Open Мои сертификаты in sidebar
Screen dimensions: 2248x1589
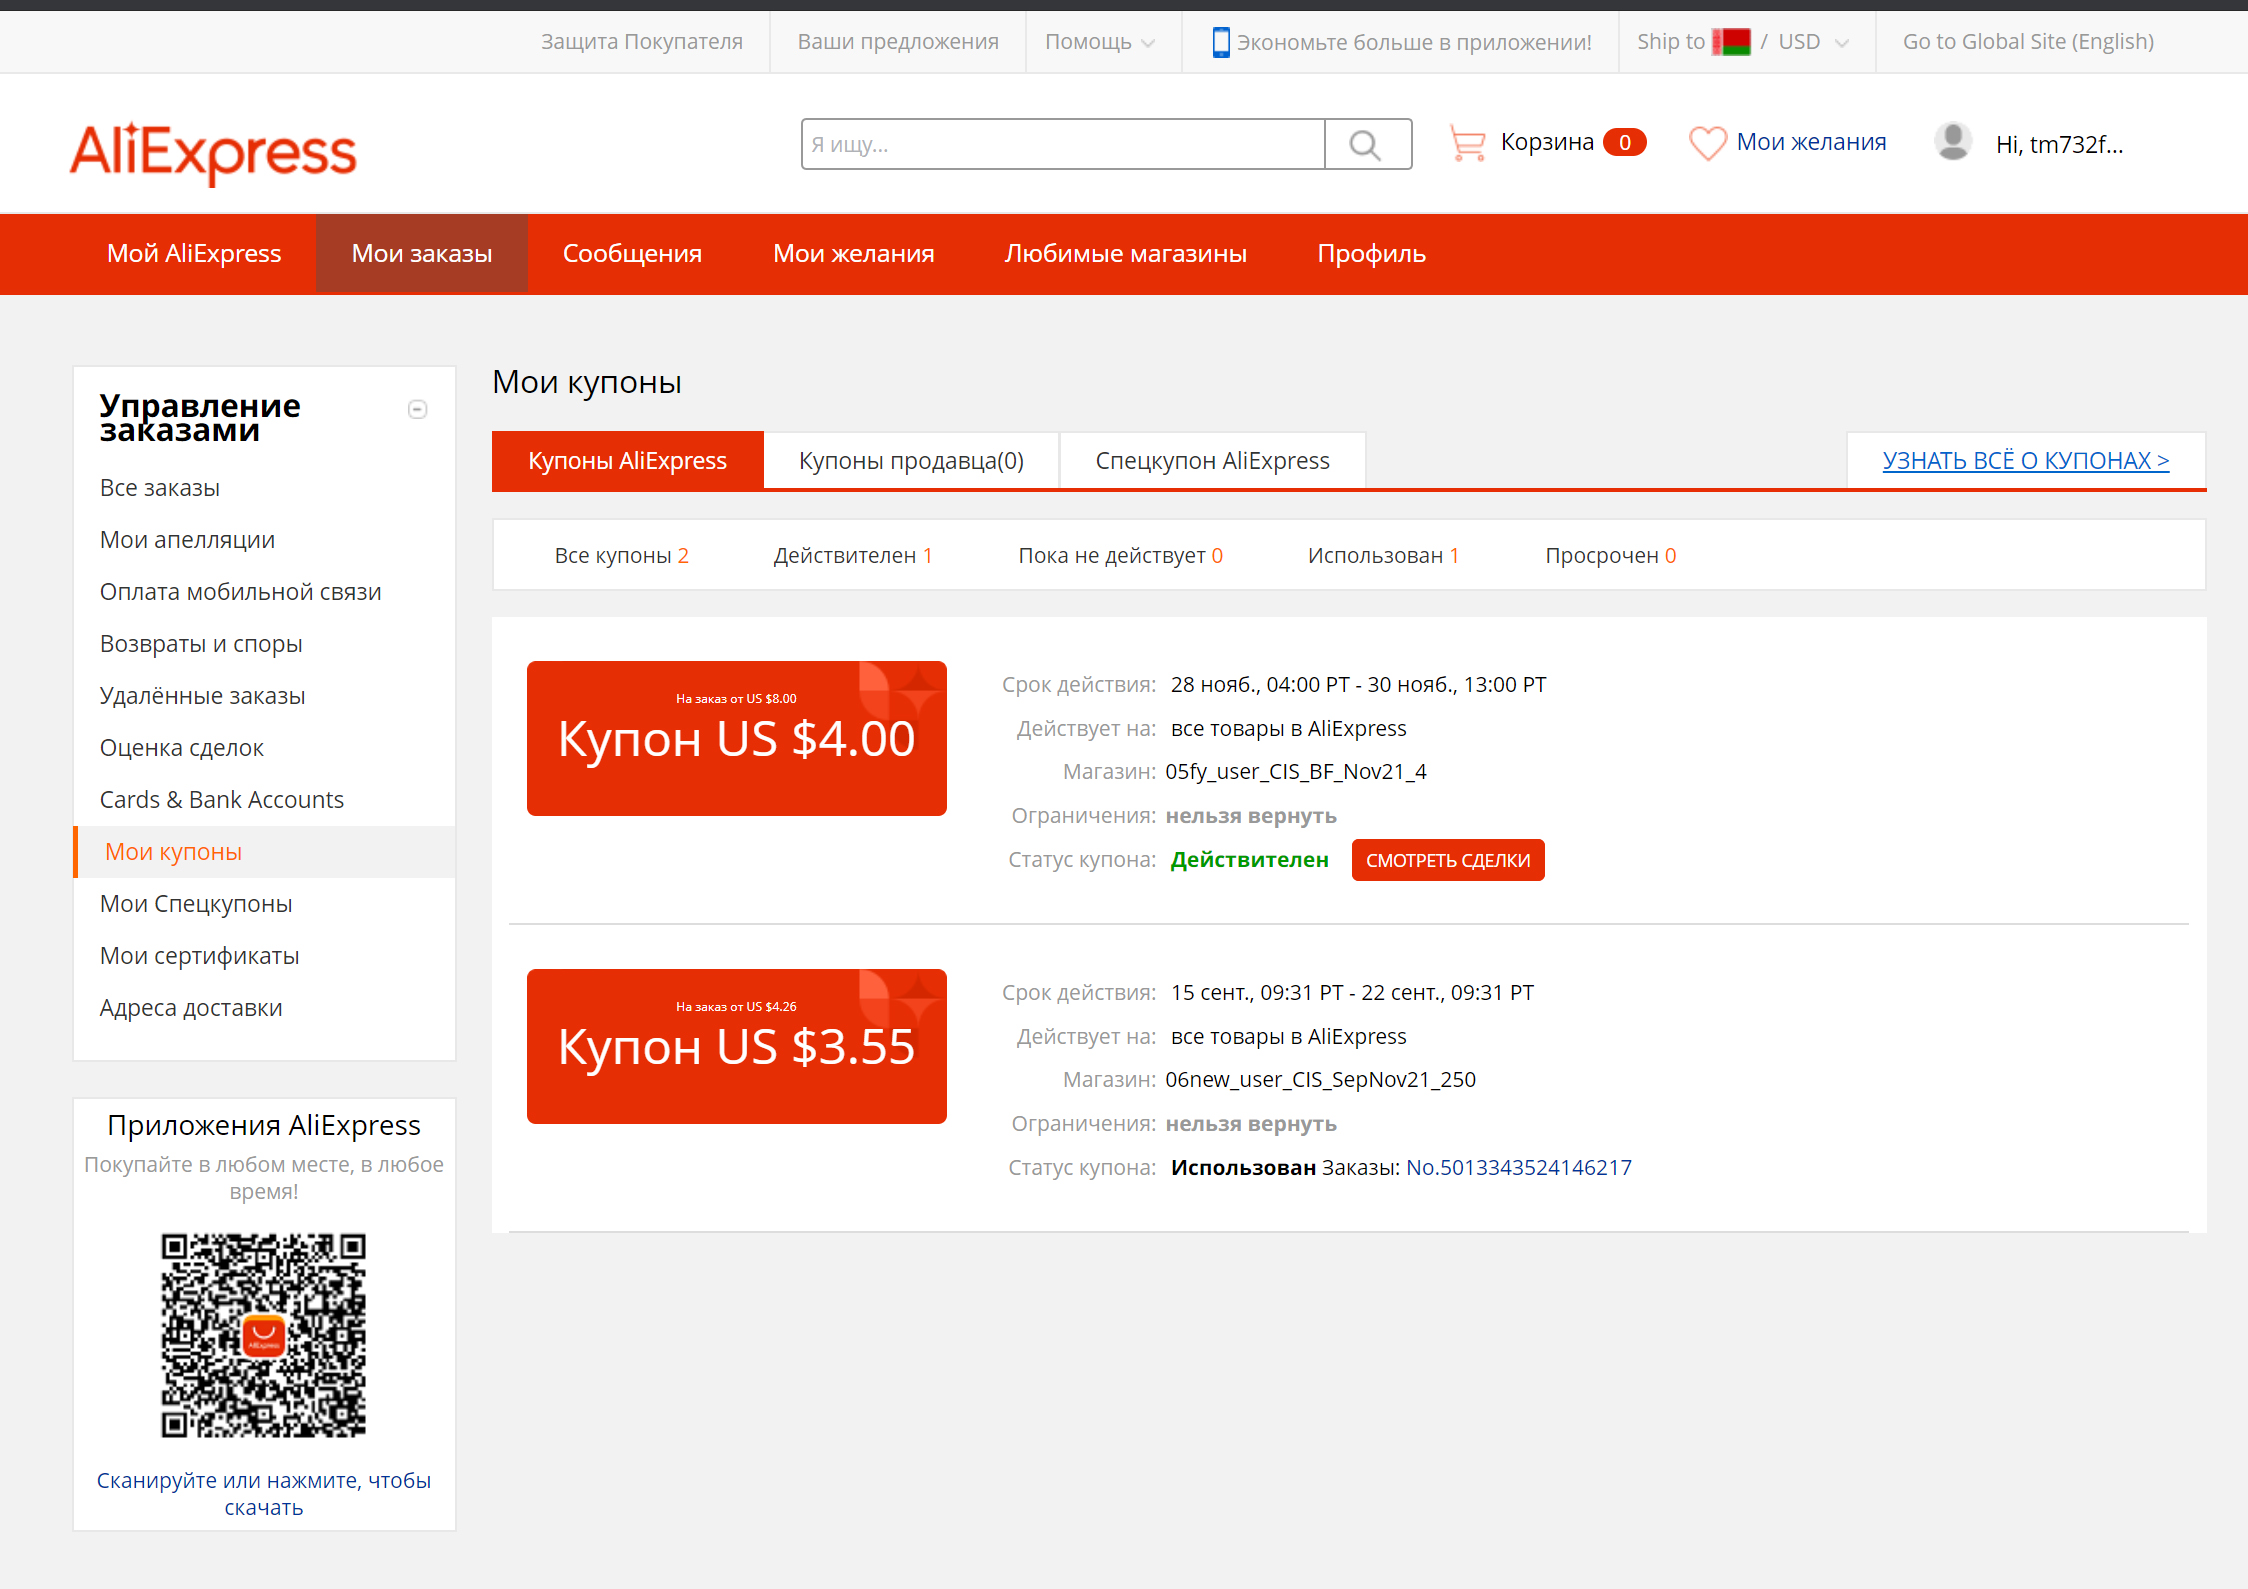200,956
